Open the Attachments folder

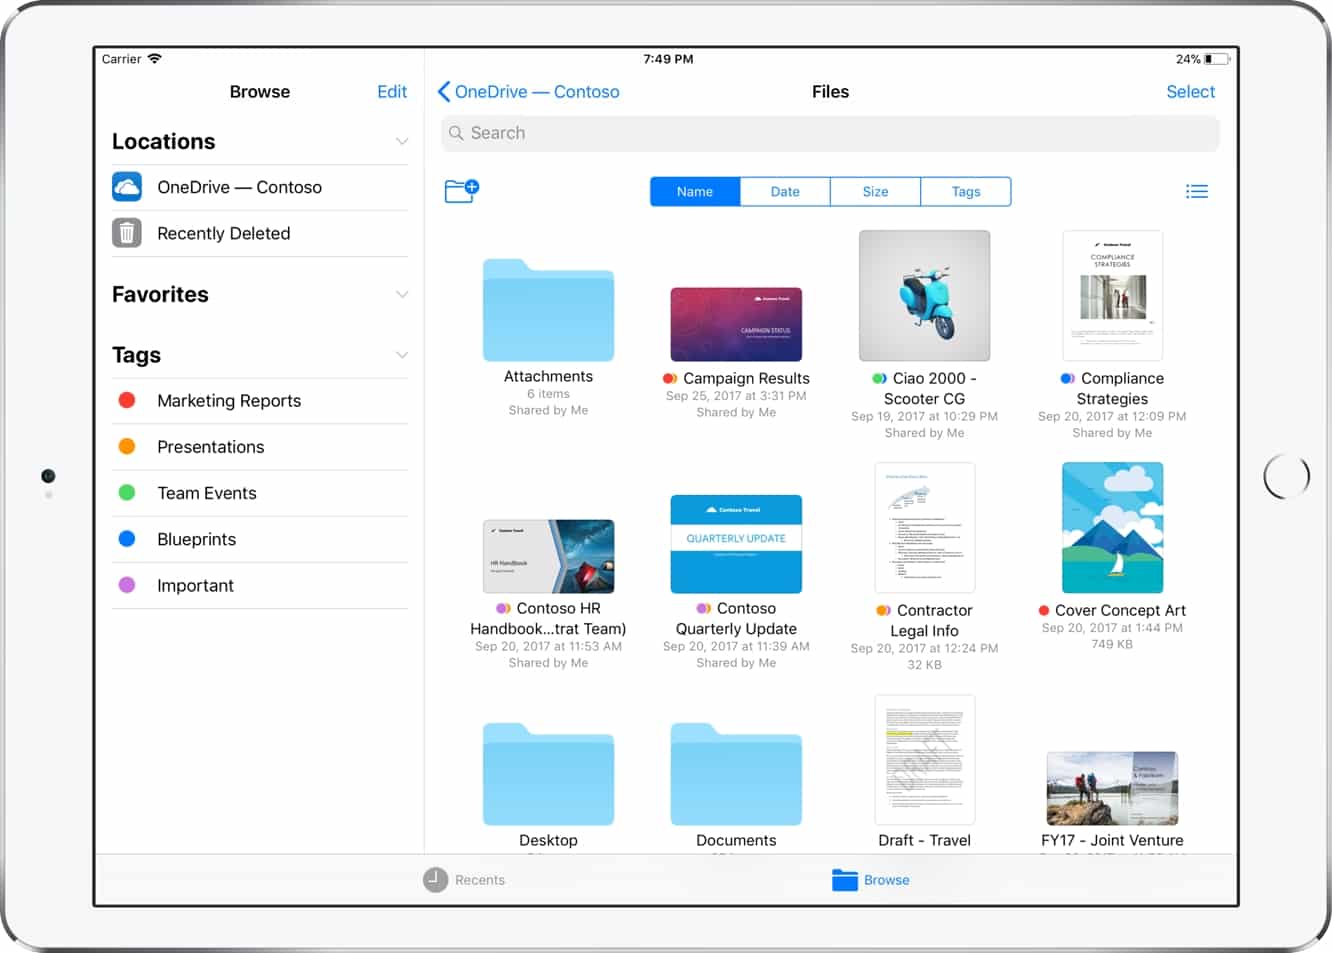coord(548,311)
